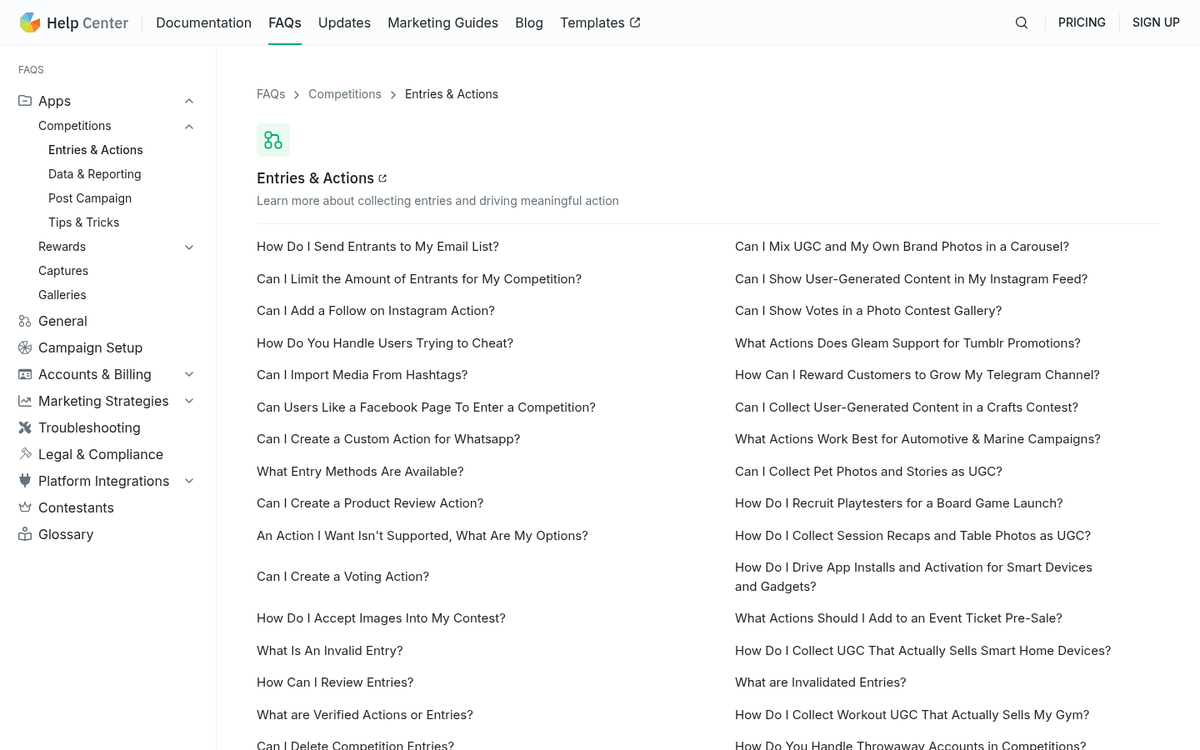Click the search magnifier icon
Viewport: 1200px width, 750px height.
[x=1021, y=23]
